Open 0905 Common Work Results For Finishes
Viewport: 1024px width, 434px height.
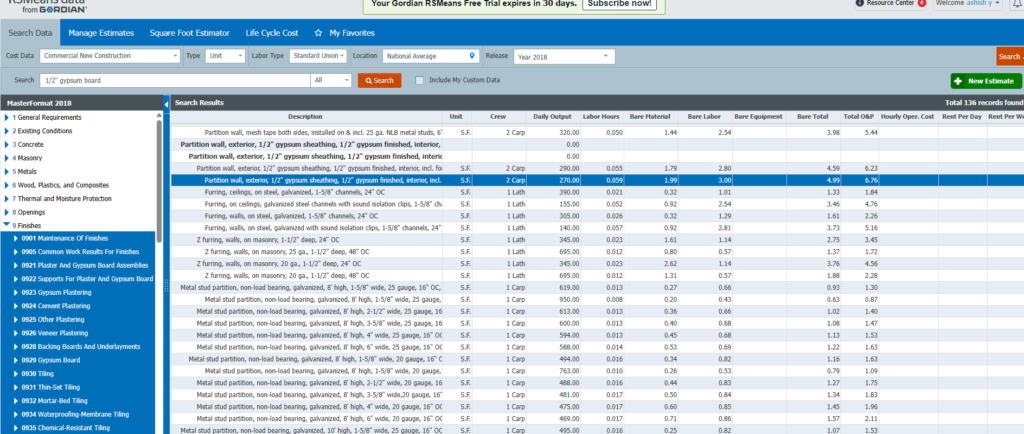(80, 252)
